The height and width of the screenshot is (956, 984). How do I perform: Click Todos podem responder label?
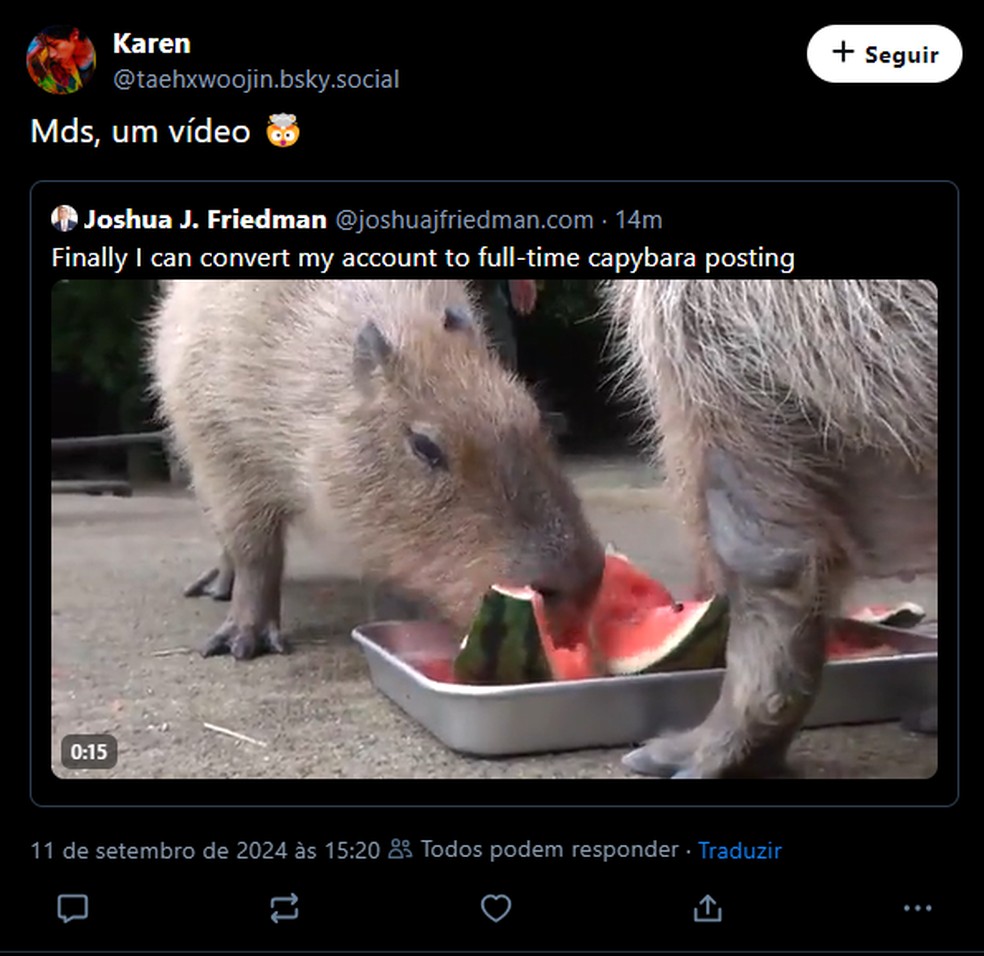click(550, 849)
